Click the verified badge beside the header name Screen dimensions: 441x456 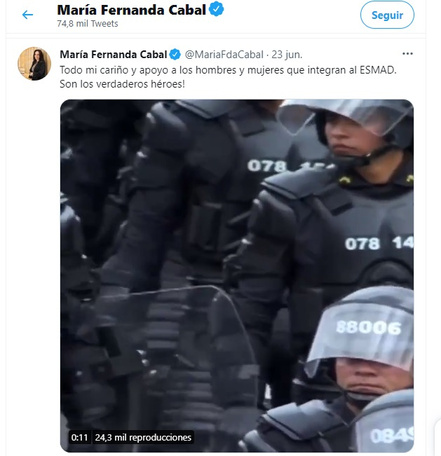(x=216, y=9)
